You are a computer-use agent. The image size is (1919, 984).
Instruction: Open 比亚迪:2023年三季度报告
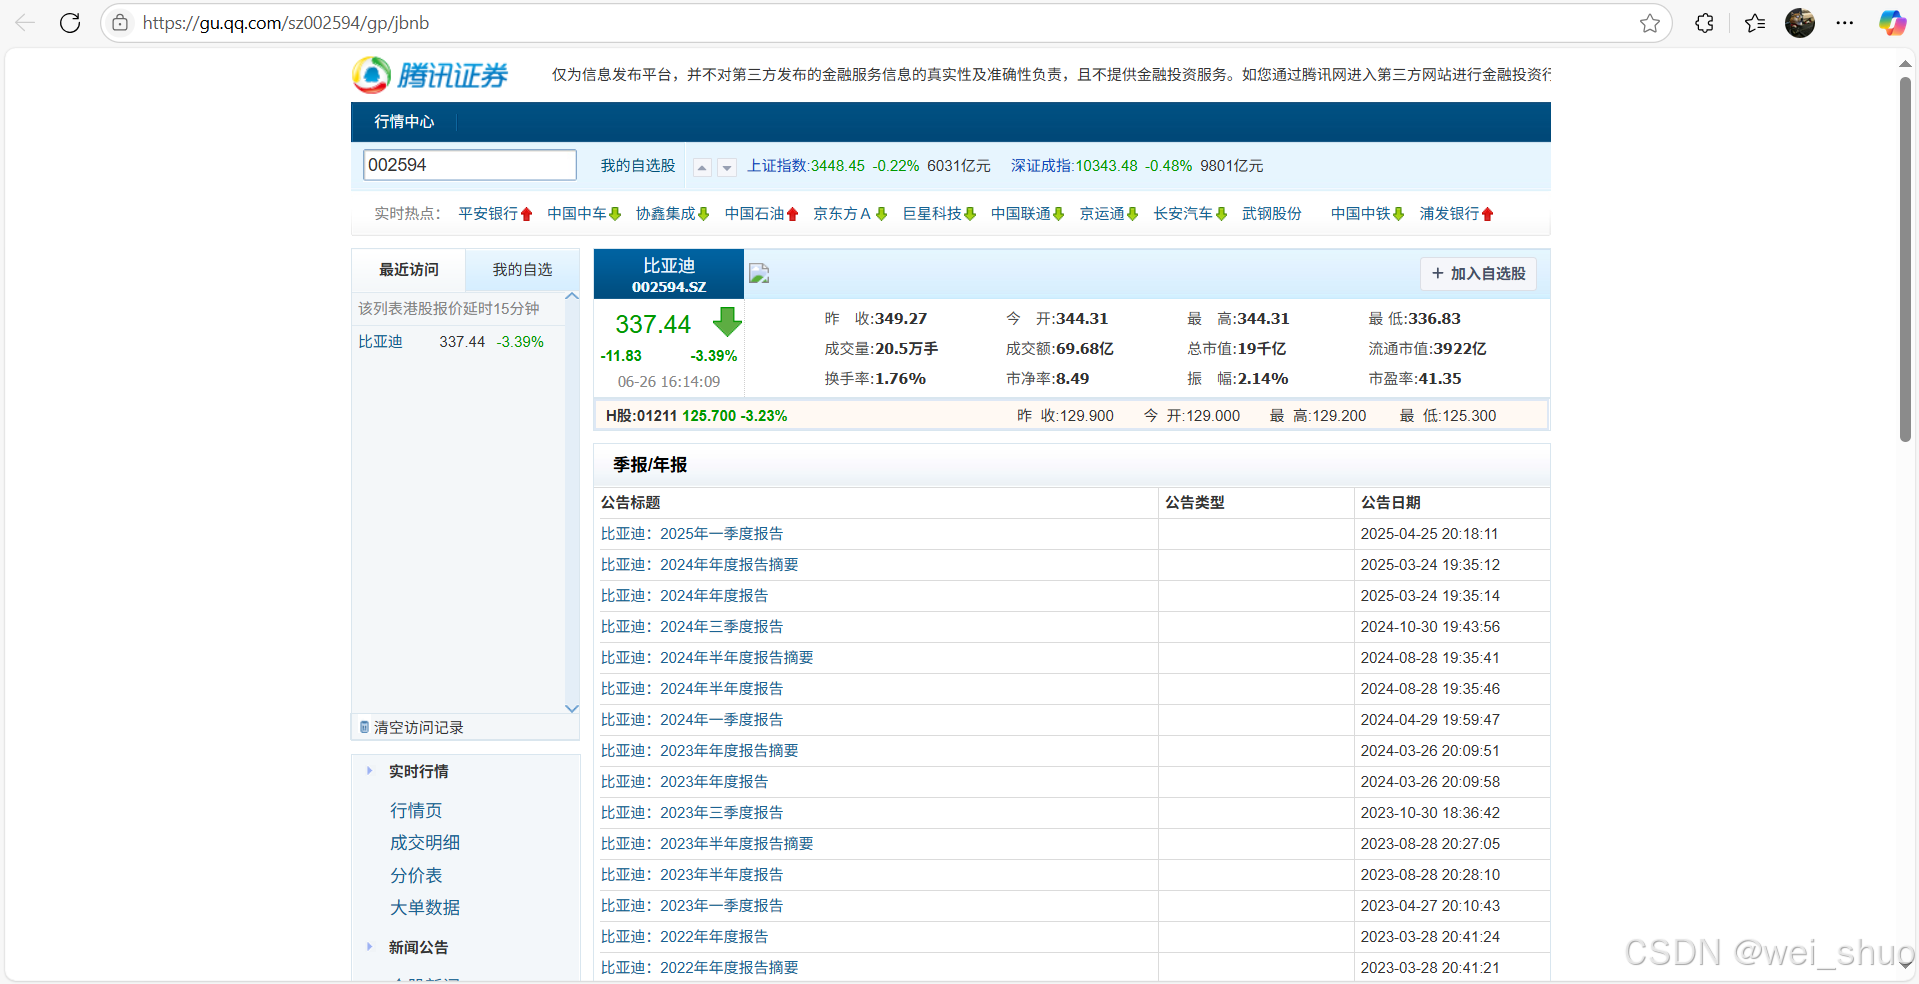point(692,813)
